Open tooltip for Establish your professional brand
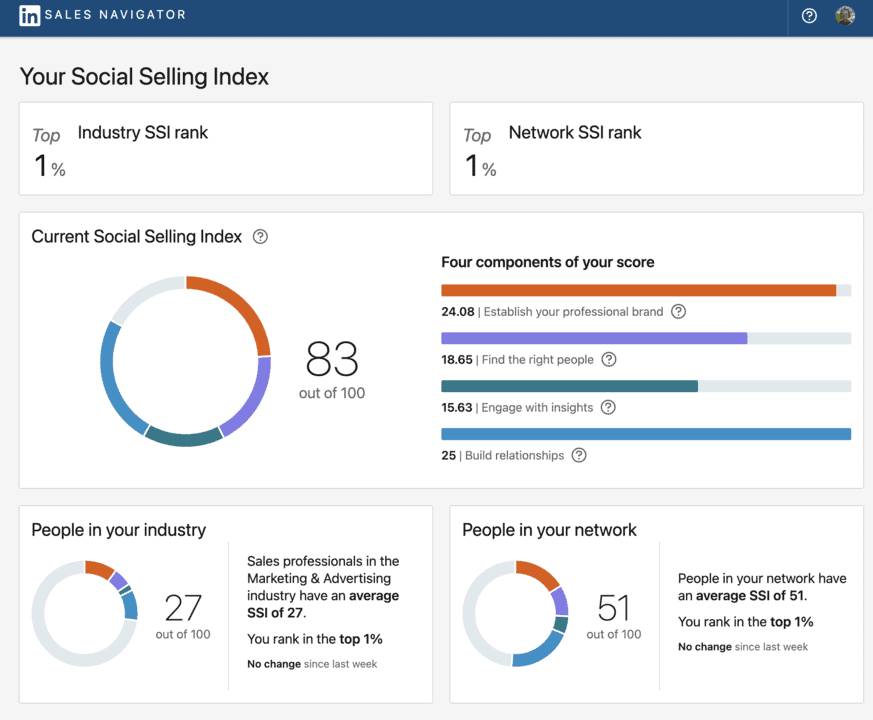Screen dimensions: 873x720 [679, 312]
